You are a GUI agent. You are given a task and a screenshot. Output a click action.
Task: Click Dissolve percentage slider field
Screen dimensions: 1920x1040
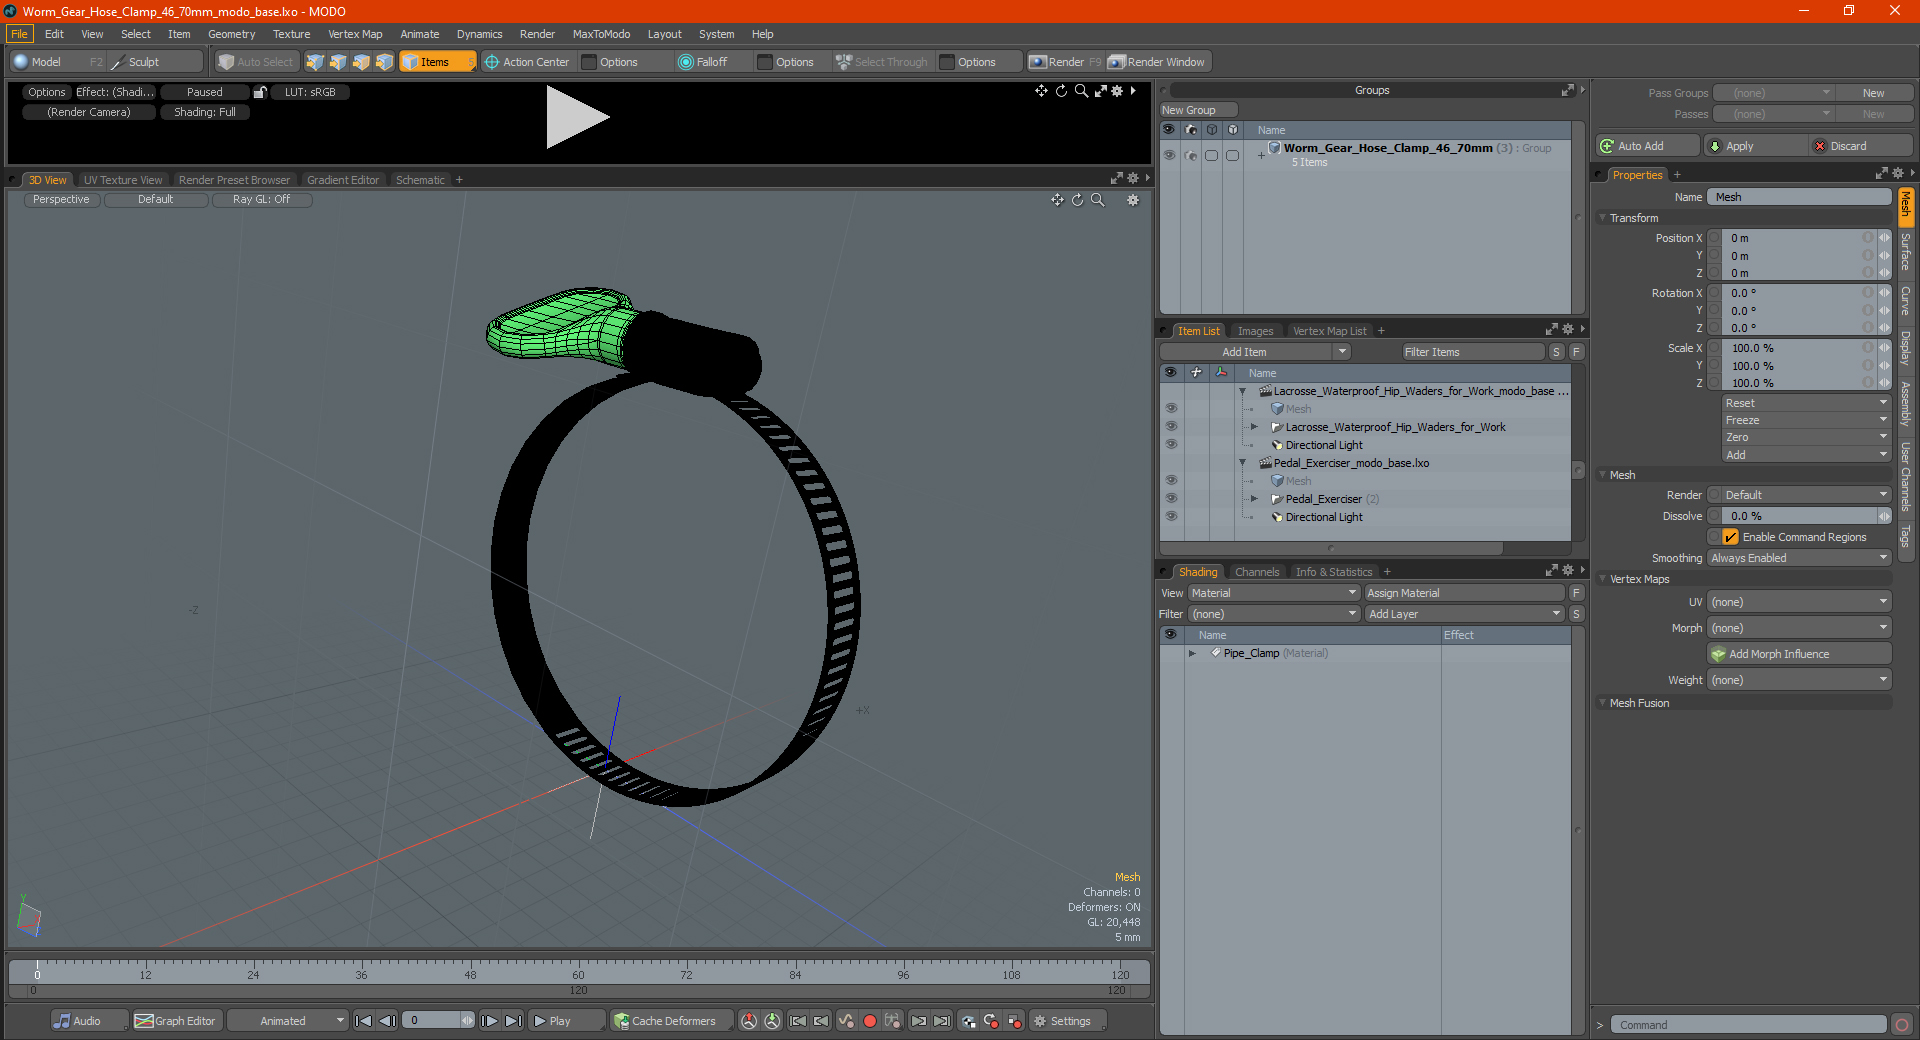[1798, 516]
